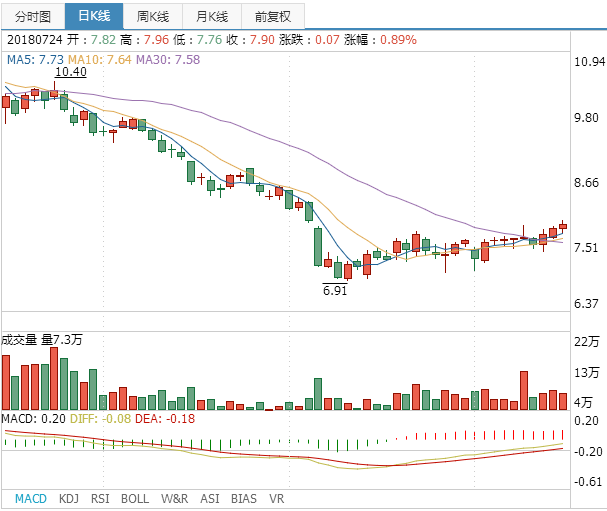Click the -0.61 MACD axis label
This screenshot has height=511, width=607.
pyautogui.click(x=588, y=482)
